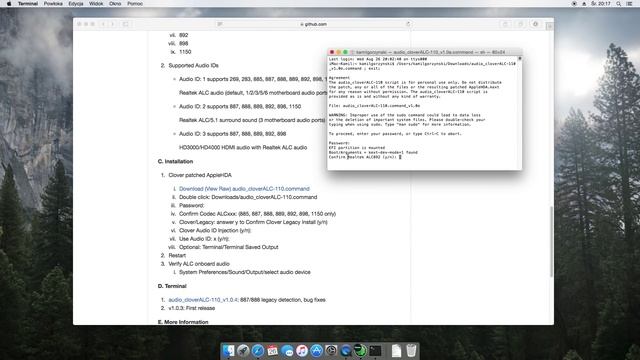Image resolution: width=640 pixels, height=360 pixels.
Task: Click 'Audio ID: 2 supports' line
Action: (x=240, y=106)
